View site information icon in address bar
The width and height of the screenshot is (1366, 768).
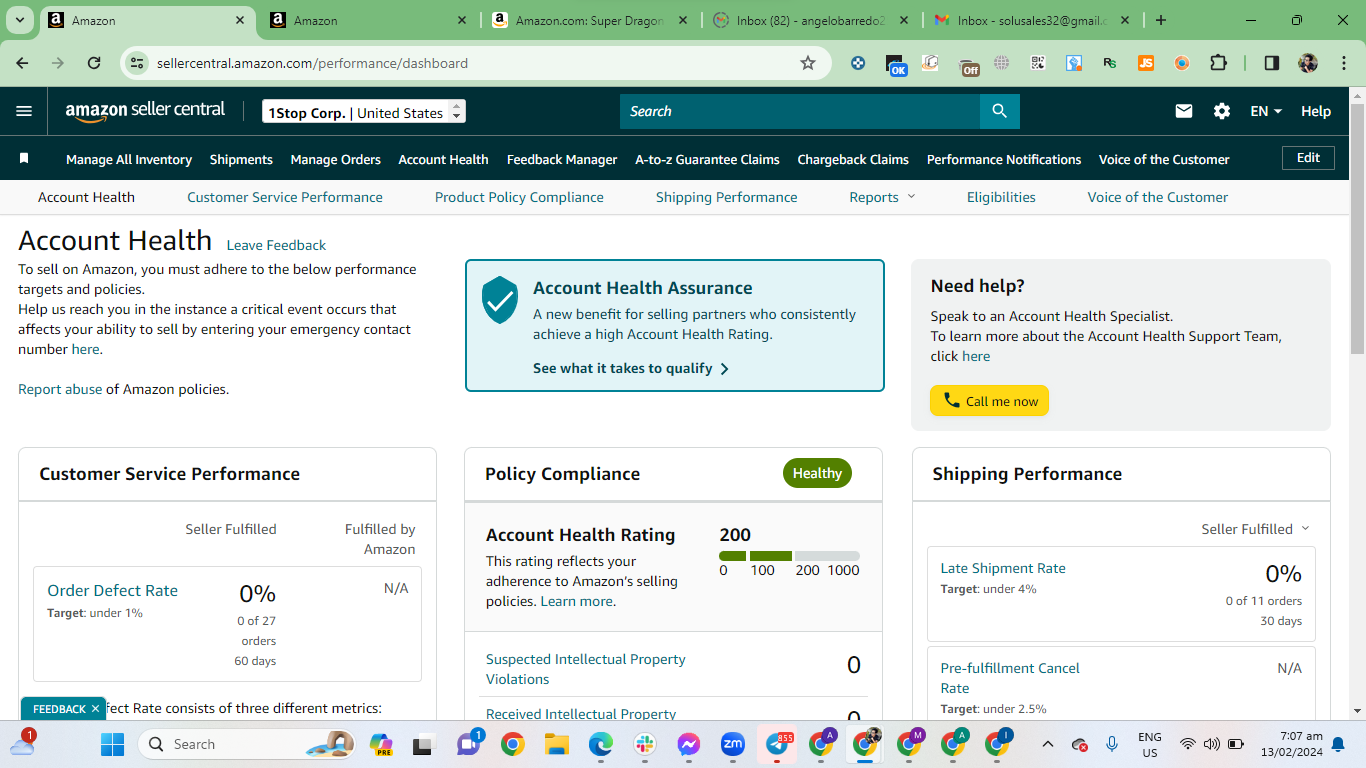(138, 63)
